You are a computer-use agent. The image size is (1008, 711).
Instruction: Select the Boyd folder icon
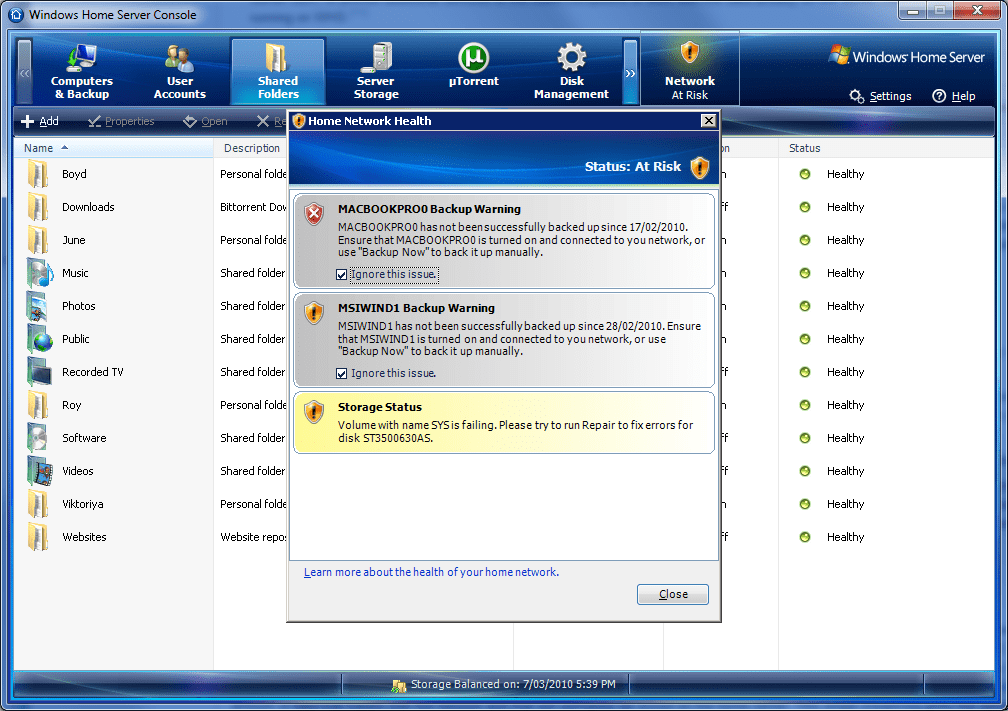(38, 174)
